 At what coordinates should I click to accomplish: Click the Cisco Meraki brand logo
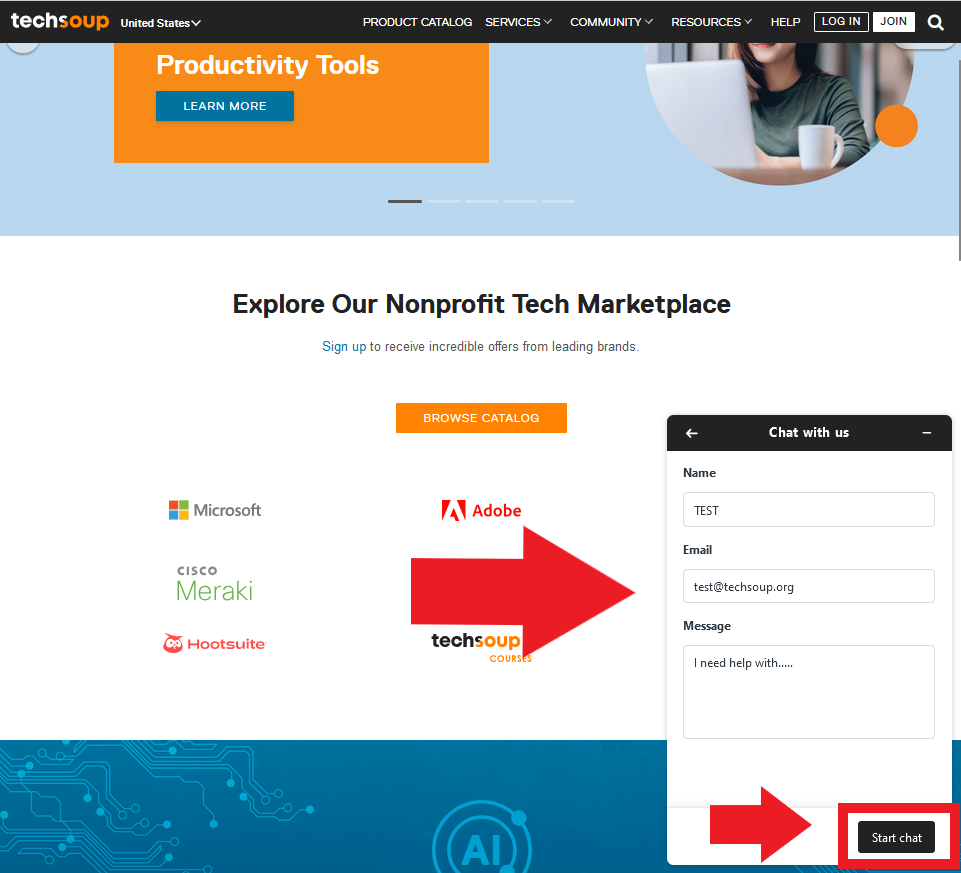coord(214,578)
